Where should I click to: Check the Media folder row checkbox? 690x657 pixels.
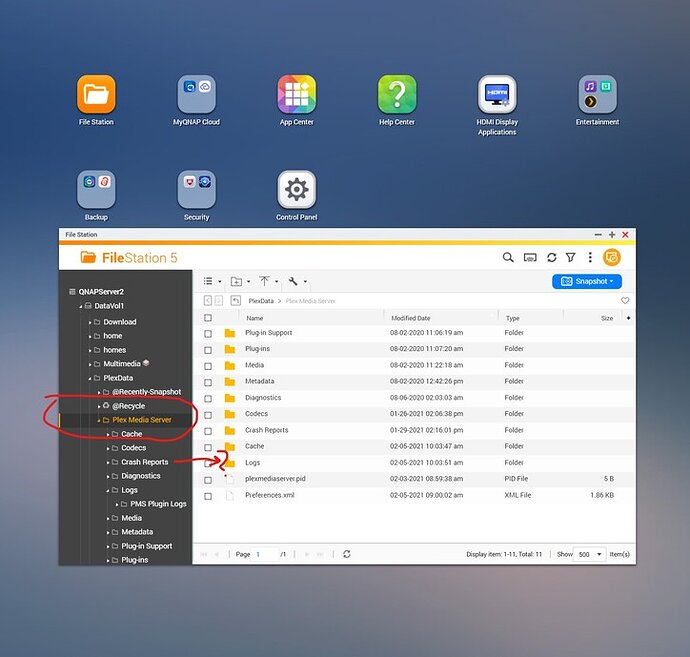click(x=208, y=366)
